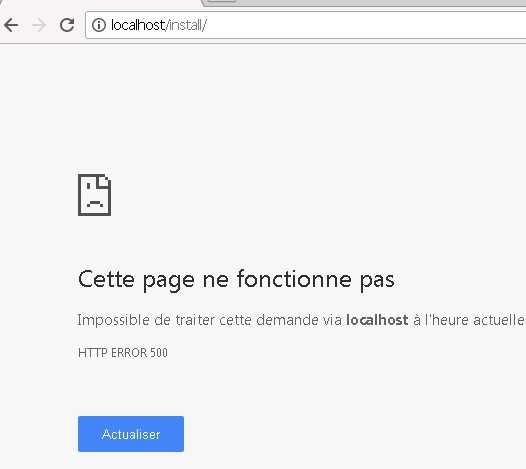This screenshot has height=469, width=526.
Task: View site information via the circled i icon
Action: (99, 25)
